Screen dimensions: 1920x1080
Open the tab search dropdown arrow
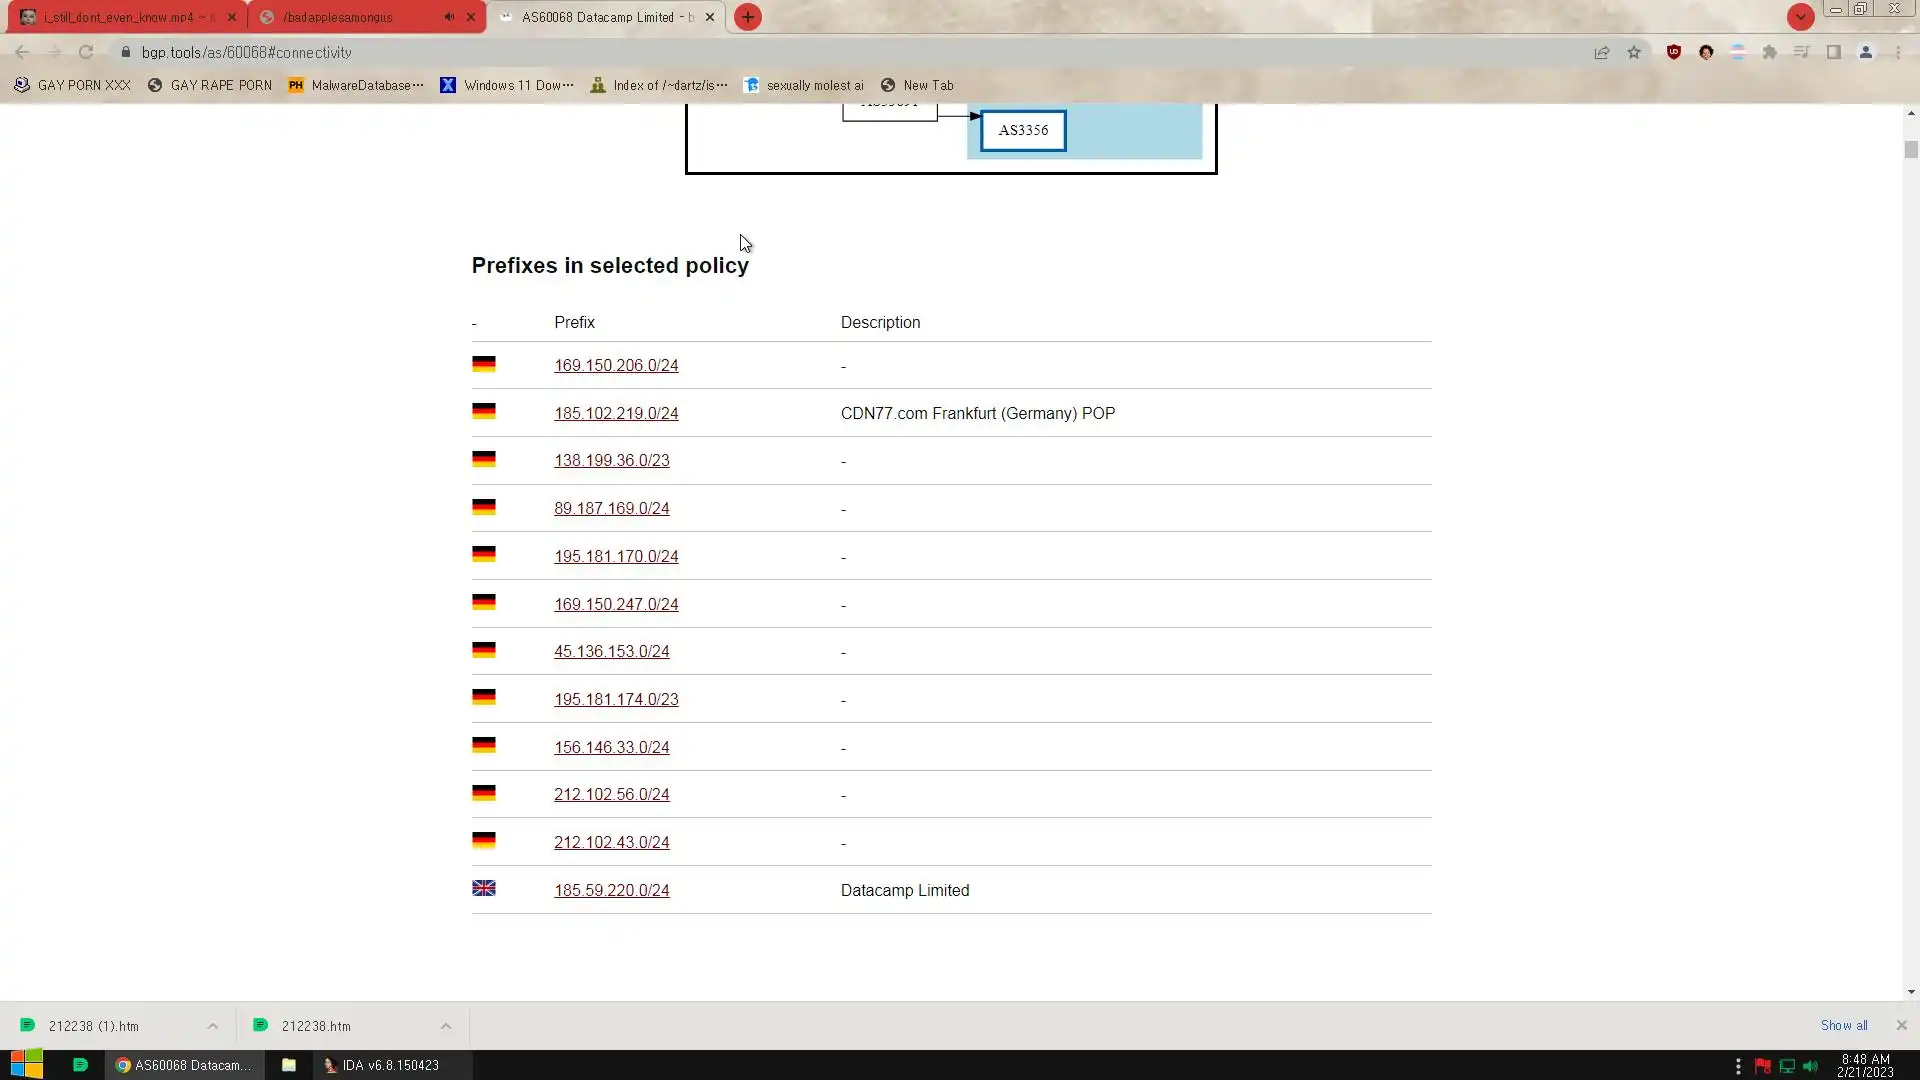pos(1800,17)
